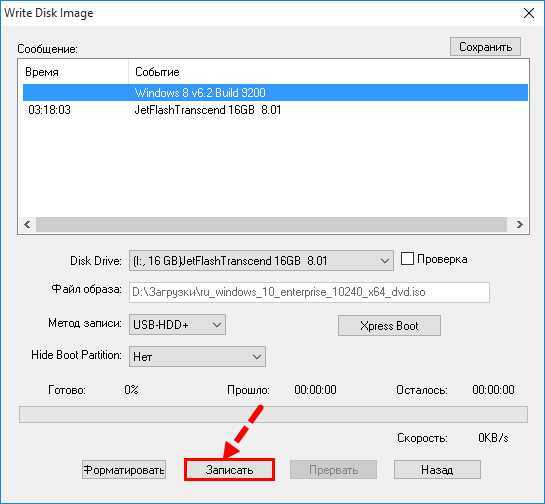Click the left scroll arrow of message list
The image size is (545, 504).
click(x=27, y=225)
